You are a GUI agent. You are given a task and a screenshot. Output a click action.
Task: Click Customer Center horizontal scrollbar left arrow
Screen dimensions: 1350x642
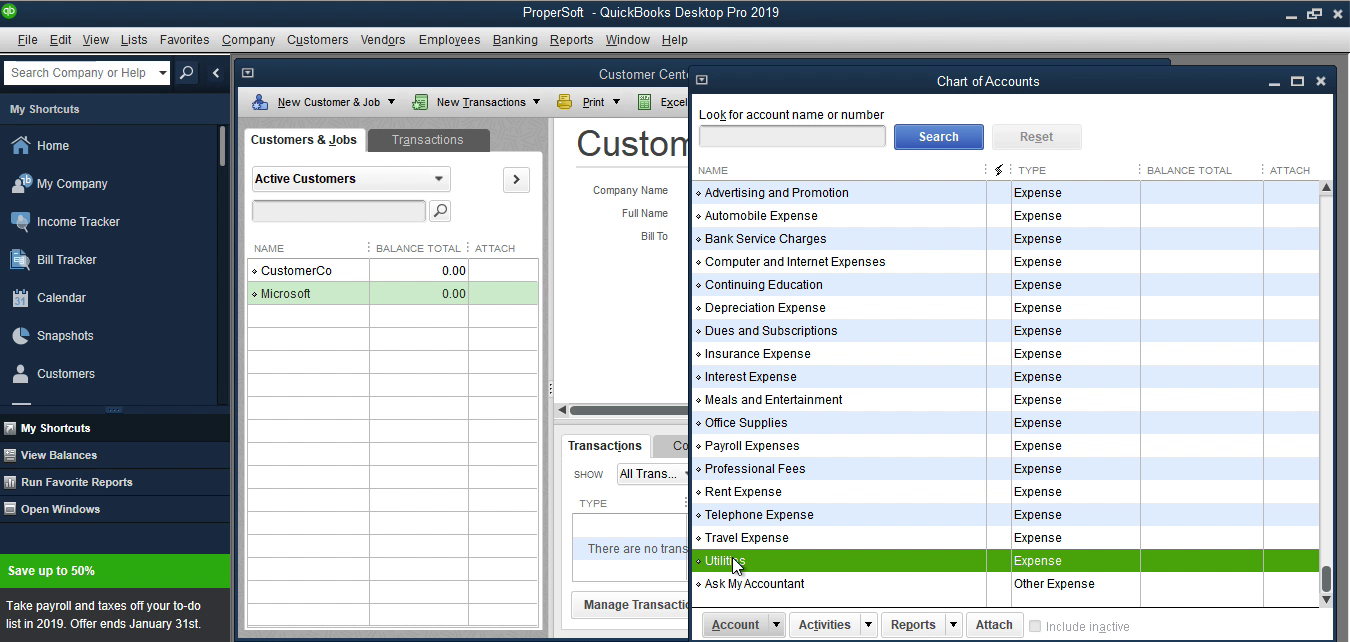(x=562, y=410)
